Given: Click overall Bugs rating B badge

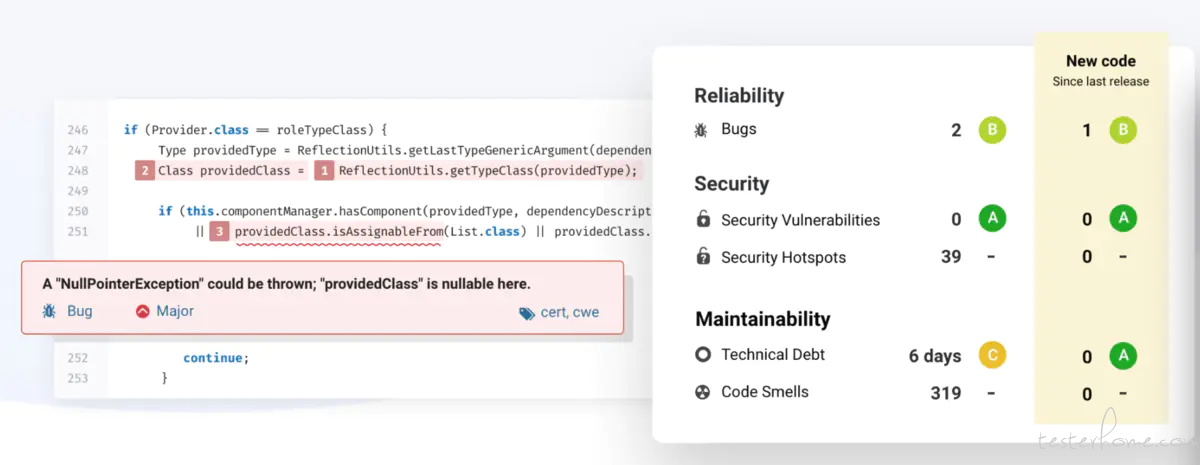Looking at the screenshot, I should tap(993, 130).
